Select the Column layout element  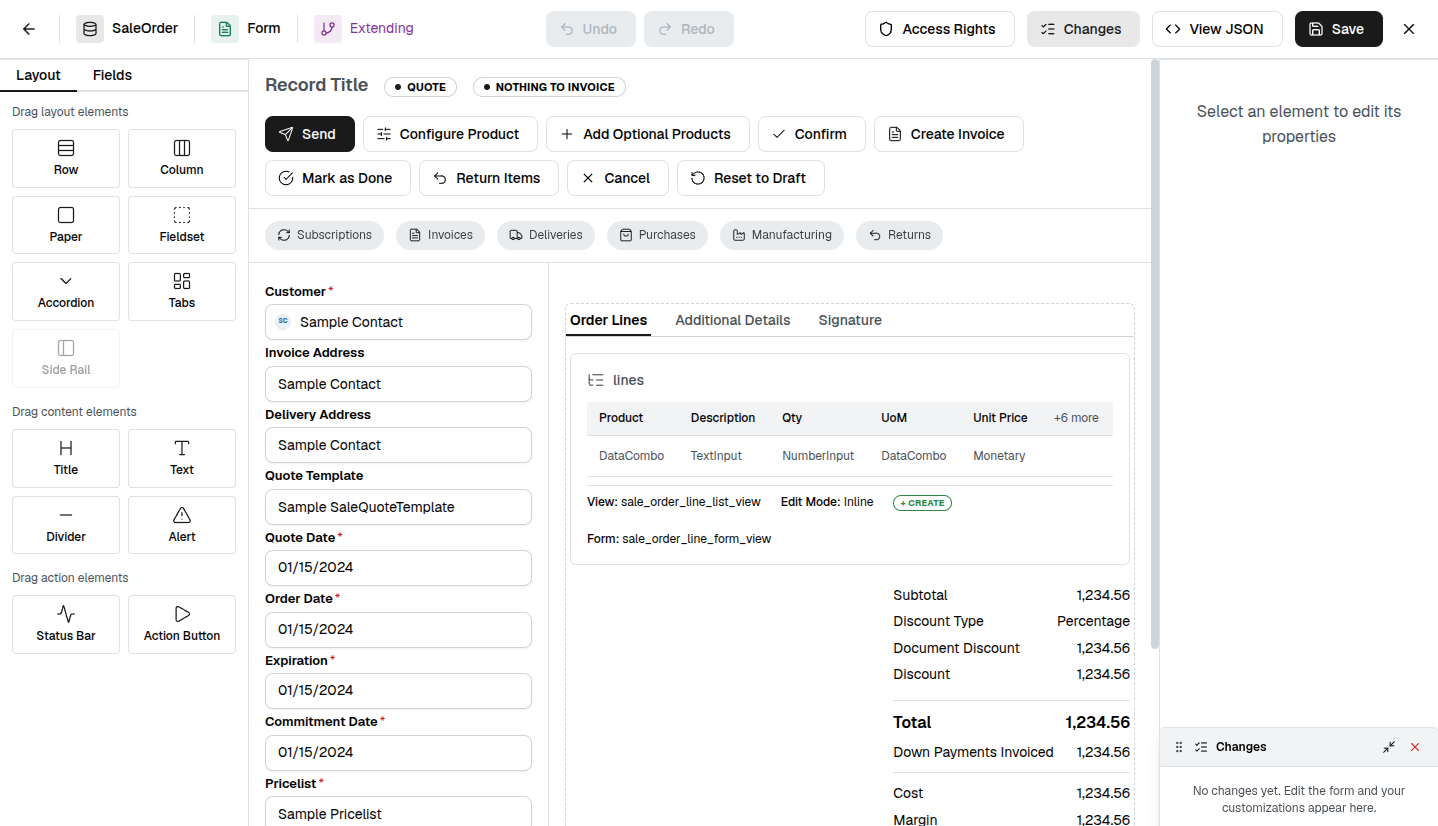182,158
